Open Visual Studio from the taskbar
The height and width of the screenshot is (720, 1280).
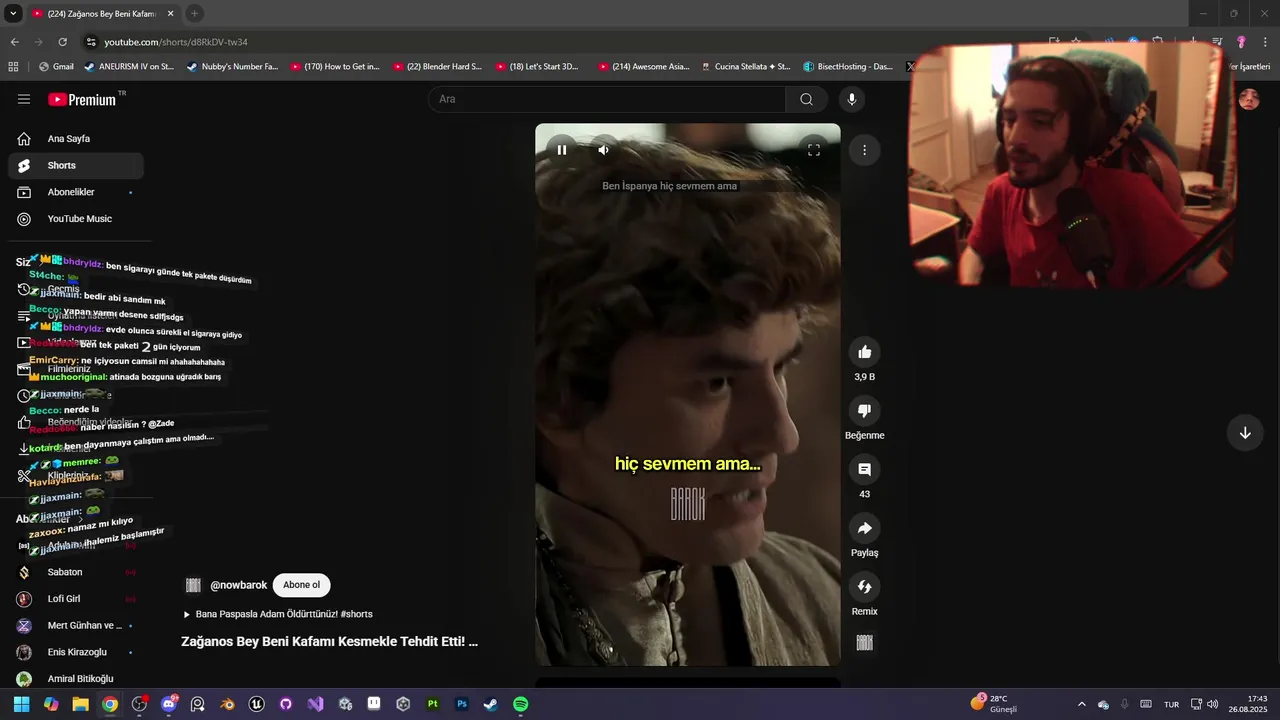pyautogui.click(x=315, y=704)
